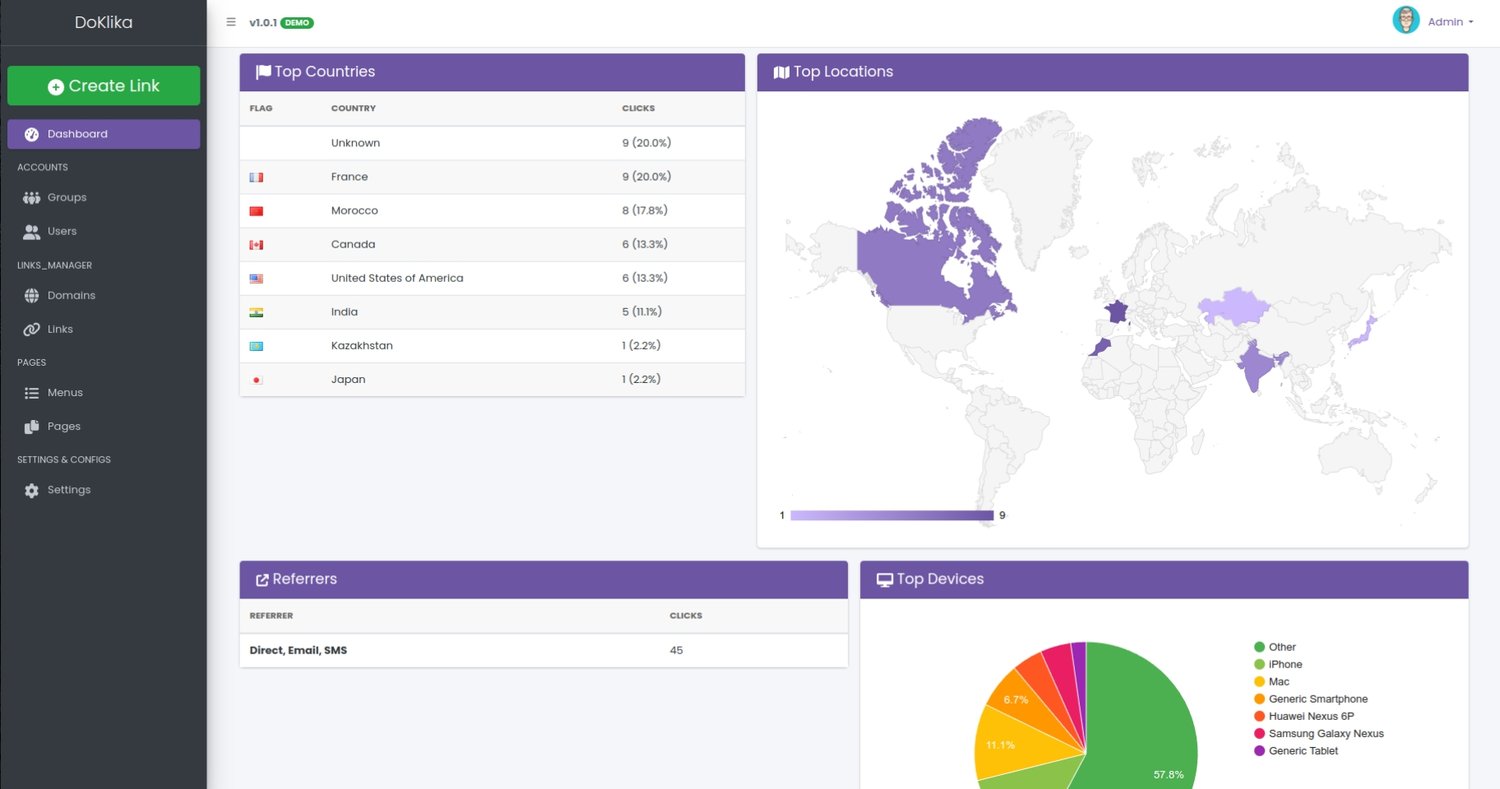This screenshot has width=1500, height=789.
Task: Click the Domains globe icon
Action: [31, 296]
